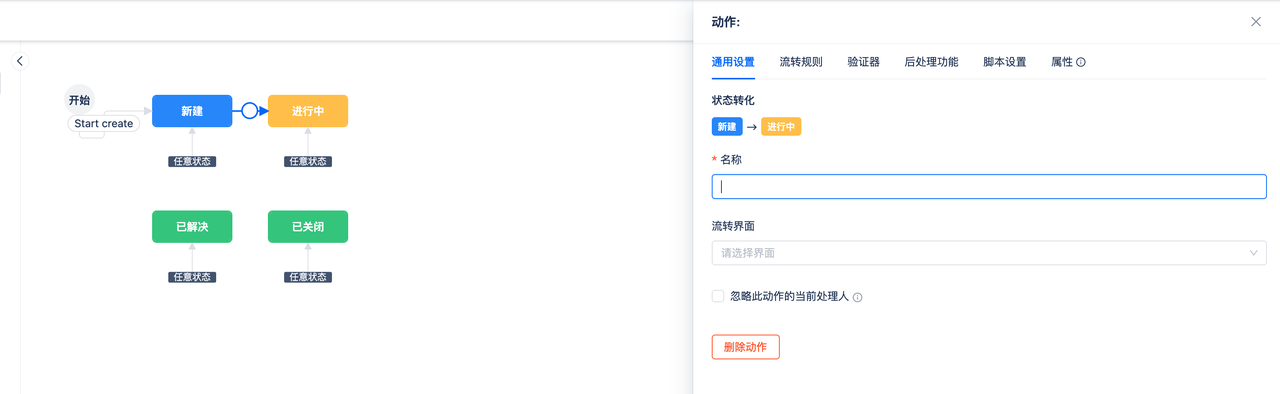This screenshot has height=394, width=1280.
Task: Select the orange 进行中 status node
Action: (308, 111)
